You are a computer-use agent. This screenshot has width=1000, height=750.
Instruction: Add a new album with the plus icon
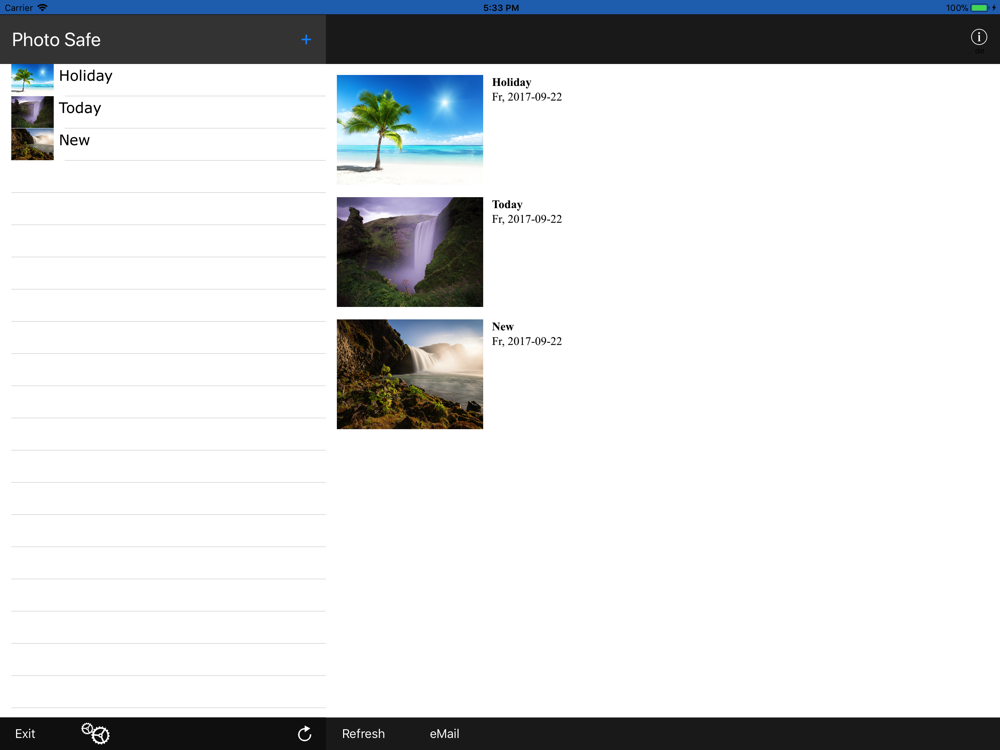pos(306,40)
